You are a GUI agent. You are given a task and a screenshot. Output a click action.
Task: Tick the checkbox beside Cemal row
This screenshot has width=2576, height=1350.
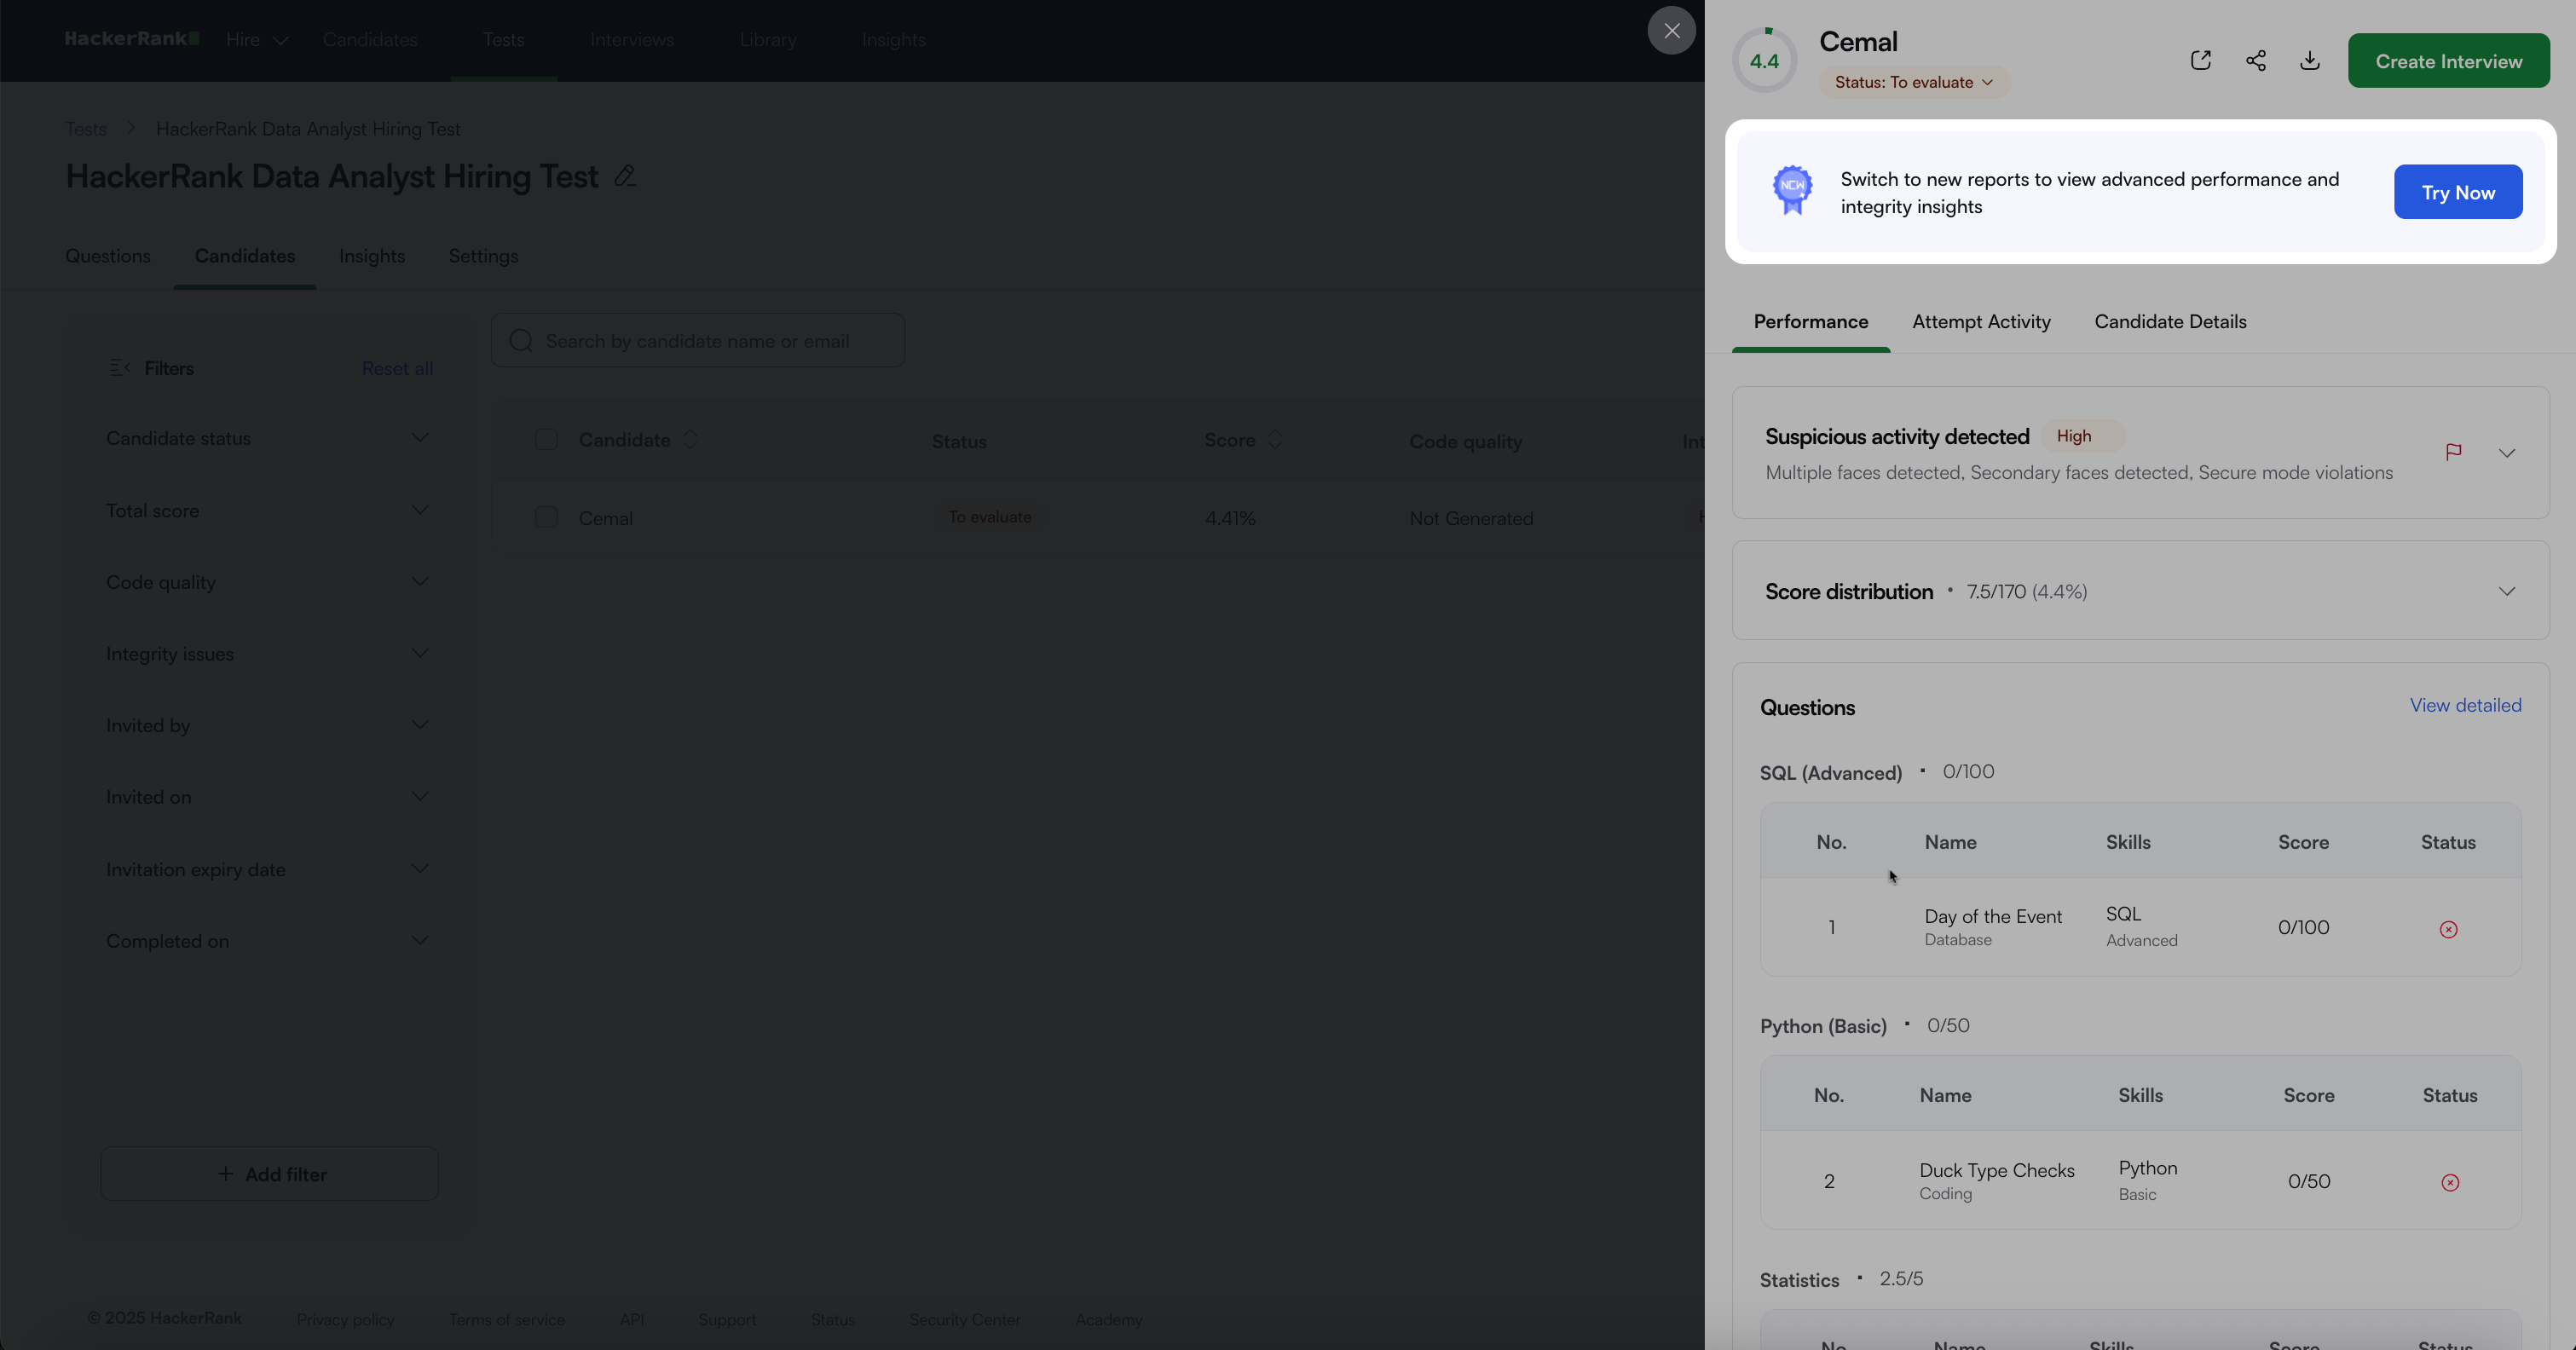546,517
